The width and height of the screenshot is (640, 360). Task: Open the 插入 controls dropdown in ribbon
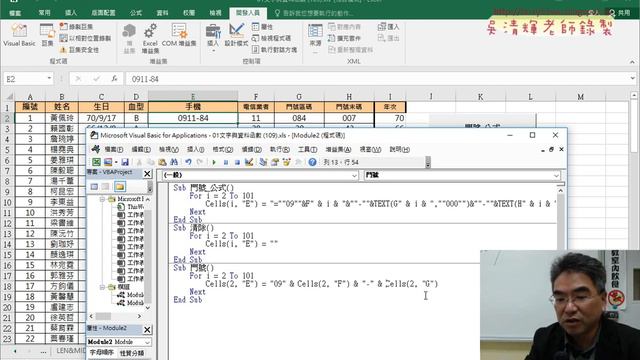coord(213,38)
